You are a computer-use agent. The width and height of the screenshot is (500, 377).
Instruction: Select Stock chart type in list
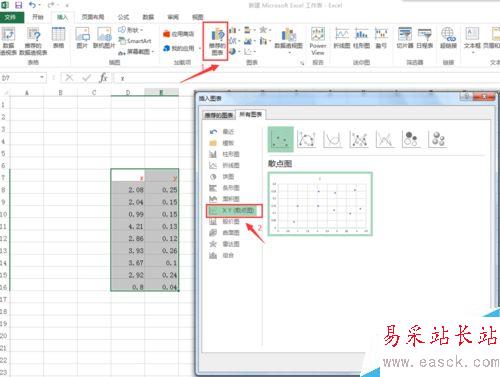click(x=224, y=221)
